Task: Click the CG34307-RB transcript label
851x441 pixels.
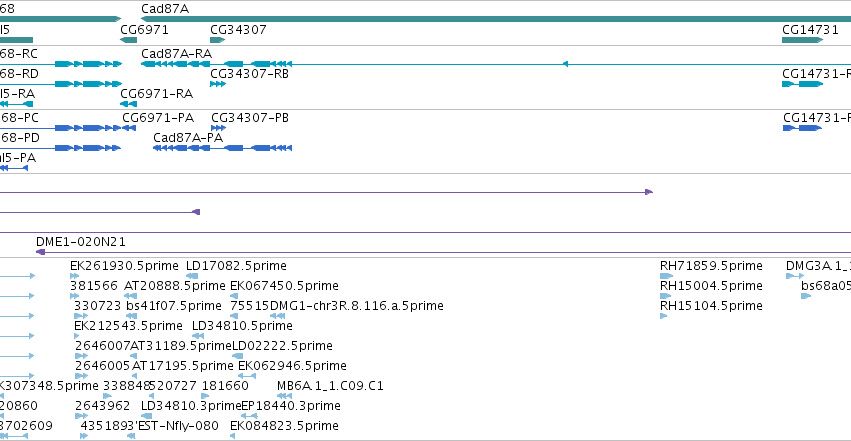Action: tap(249, 74)
